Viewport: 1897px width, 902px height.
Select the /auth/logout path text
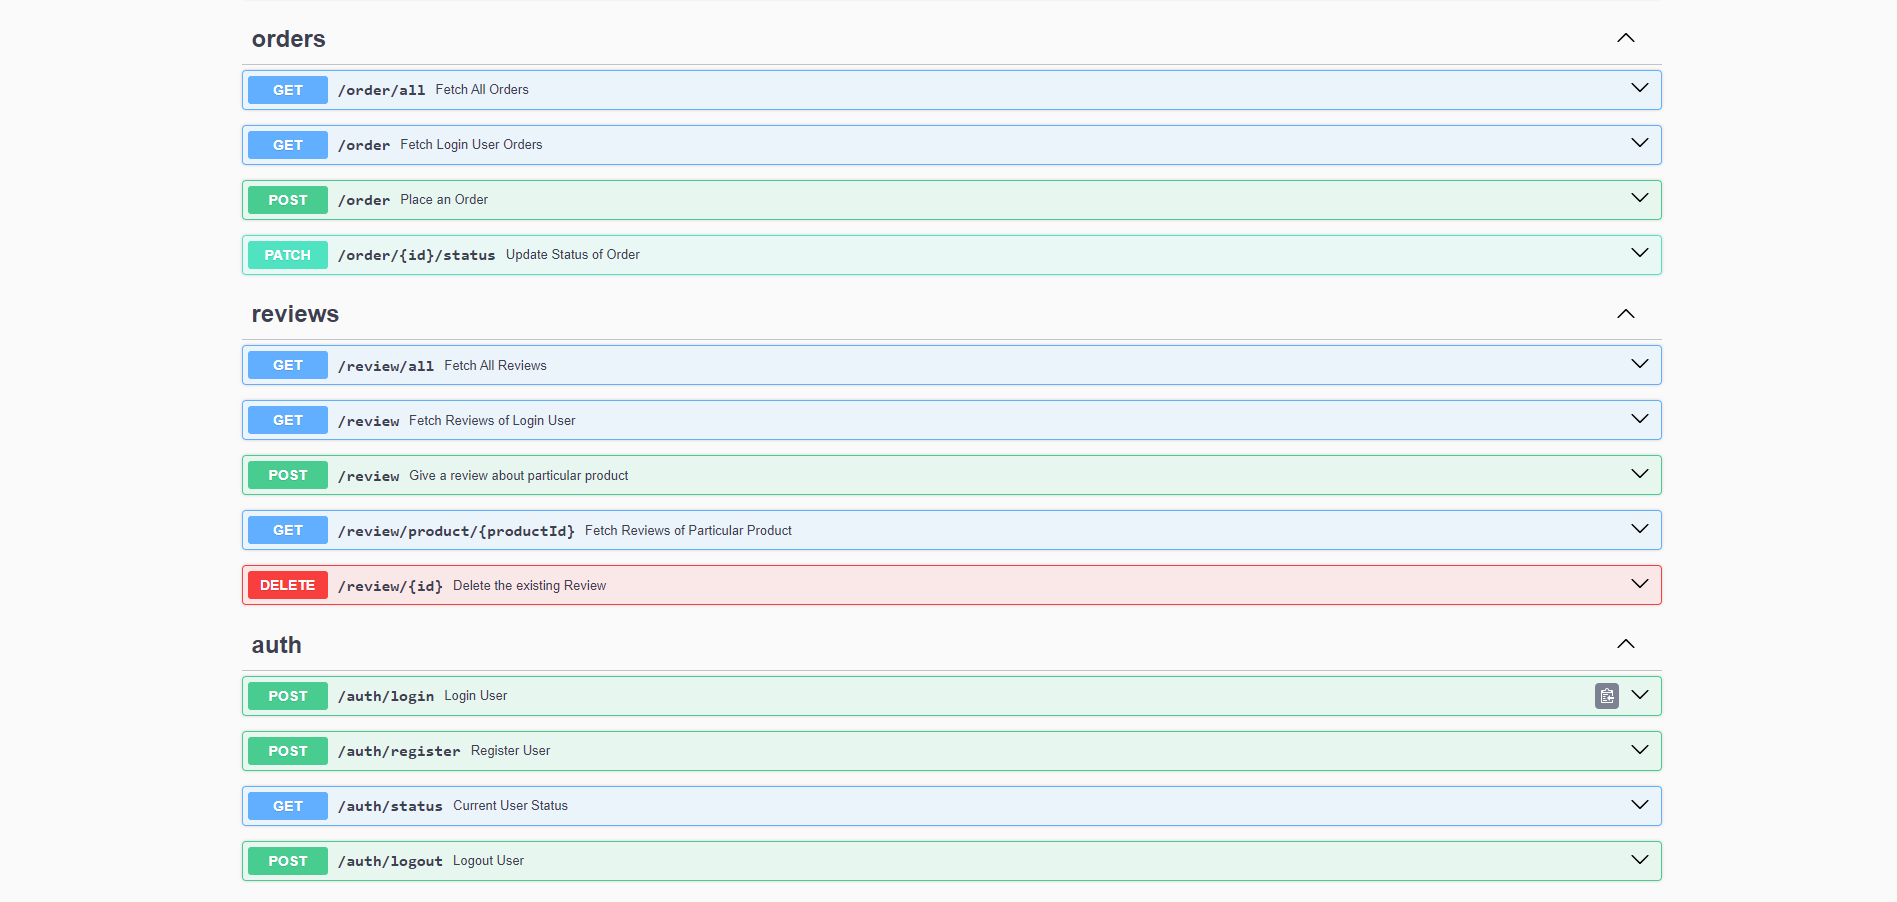390,861
